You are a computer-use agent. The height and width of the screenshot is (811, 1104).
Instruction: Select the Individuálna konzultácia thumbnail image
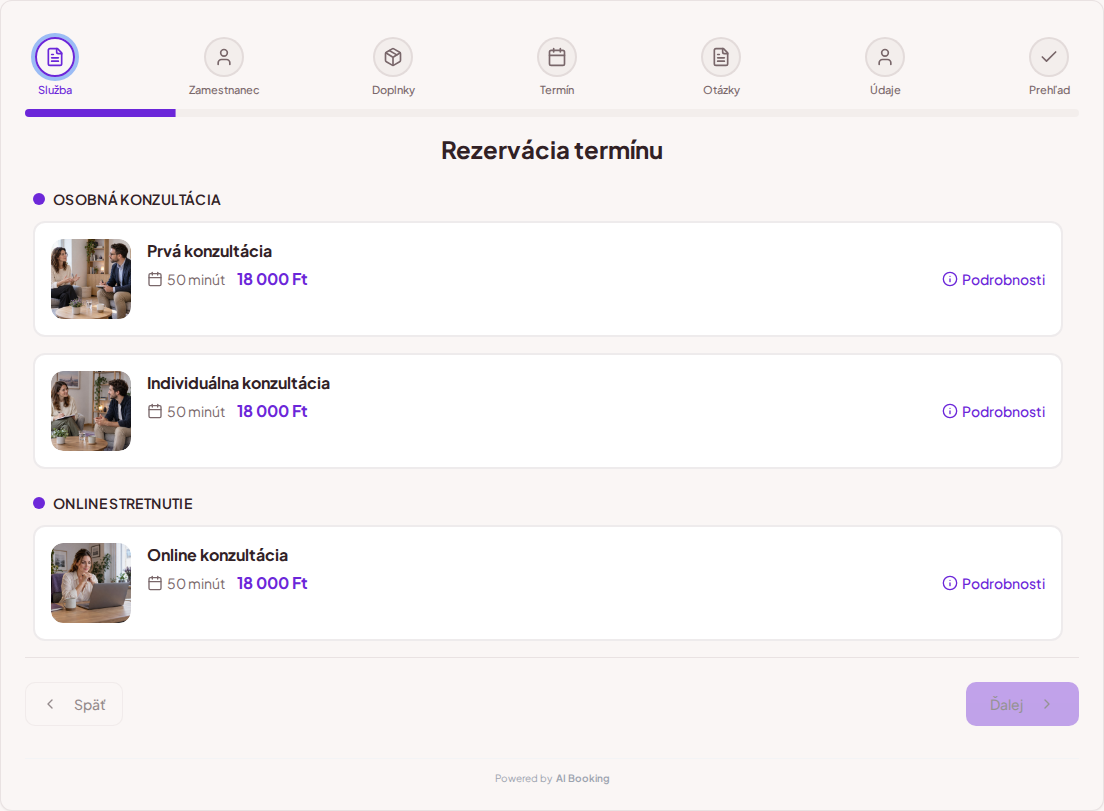click(x=91, y=411)
